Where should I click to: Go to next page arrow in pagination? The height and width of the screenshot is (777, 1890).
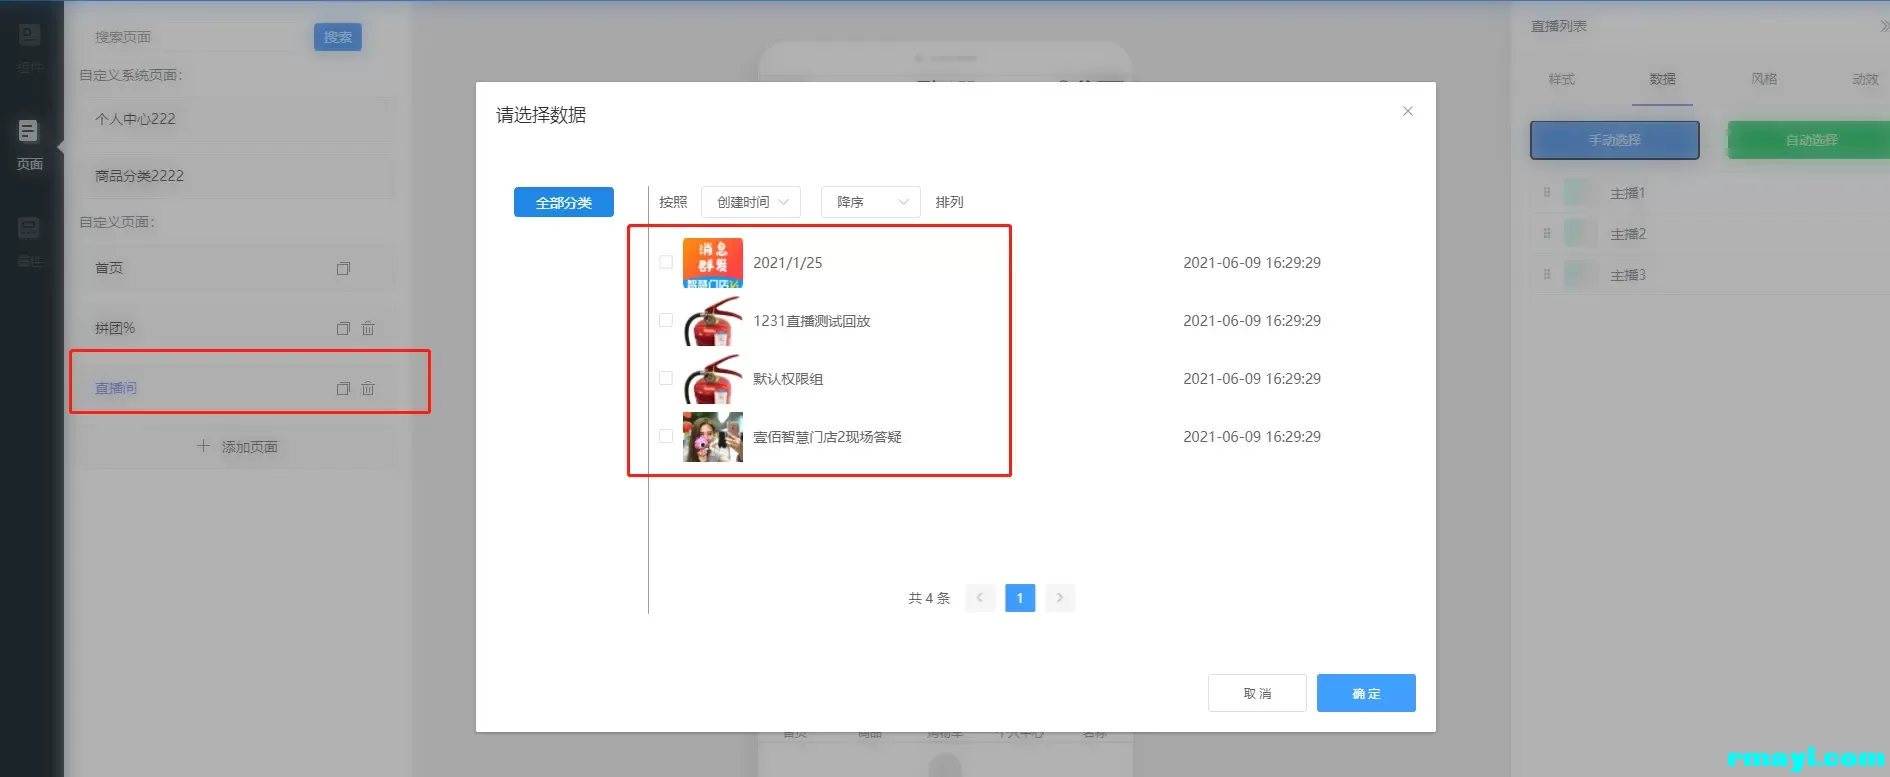tap(1060, 598)
